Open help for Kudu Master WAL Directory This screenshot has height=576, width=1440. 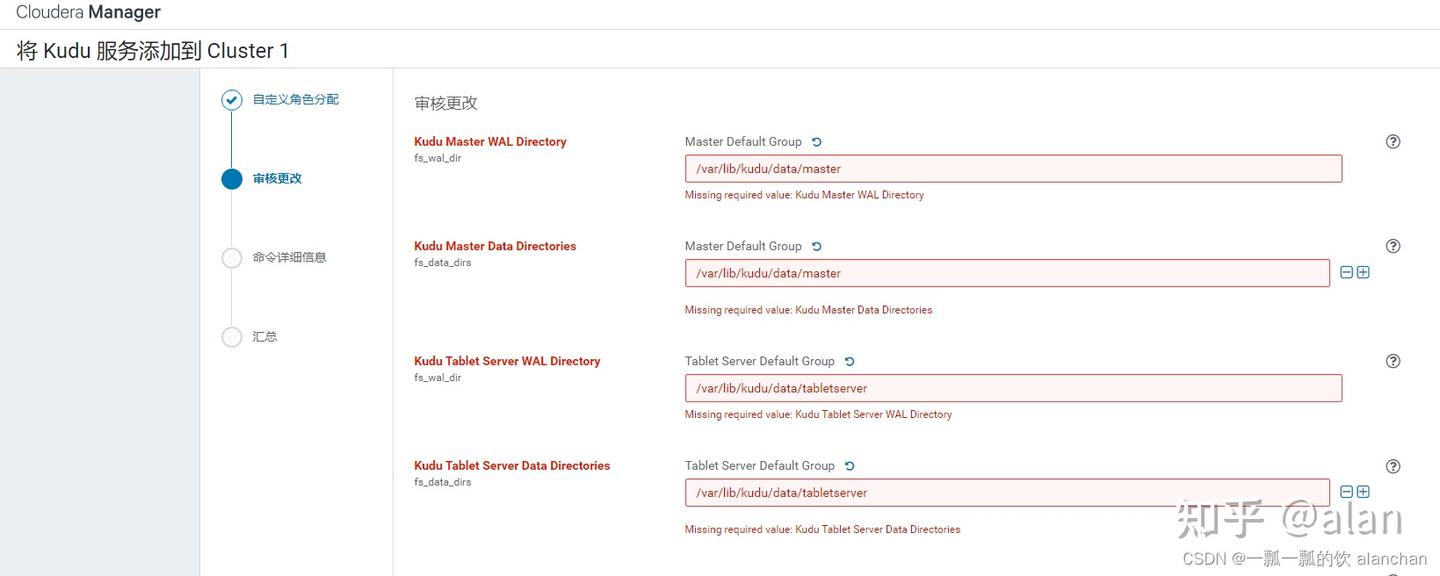tap(1392, 141)
